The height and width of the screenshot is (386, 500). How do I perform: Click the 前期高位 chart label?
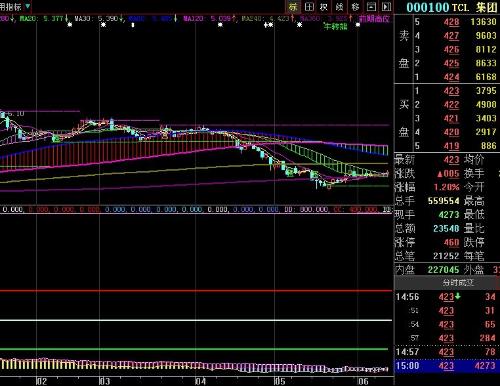pyautogui.click(x=374, y=19)
